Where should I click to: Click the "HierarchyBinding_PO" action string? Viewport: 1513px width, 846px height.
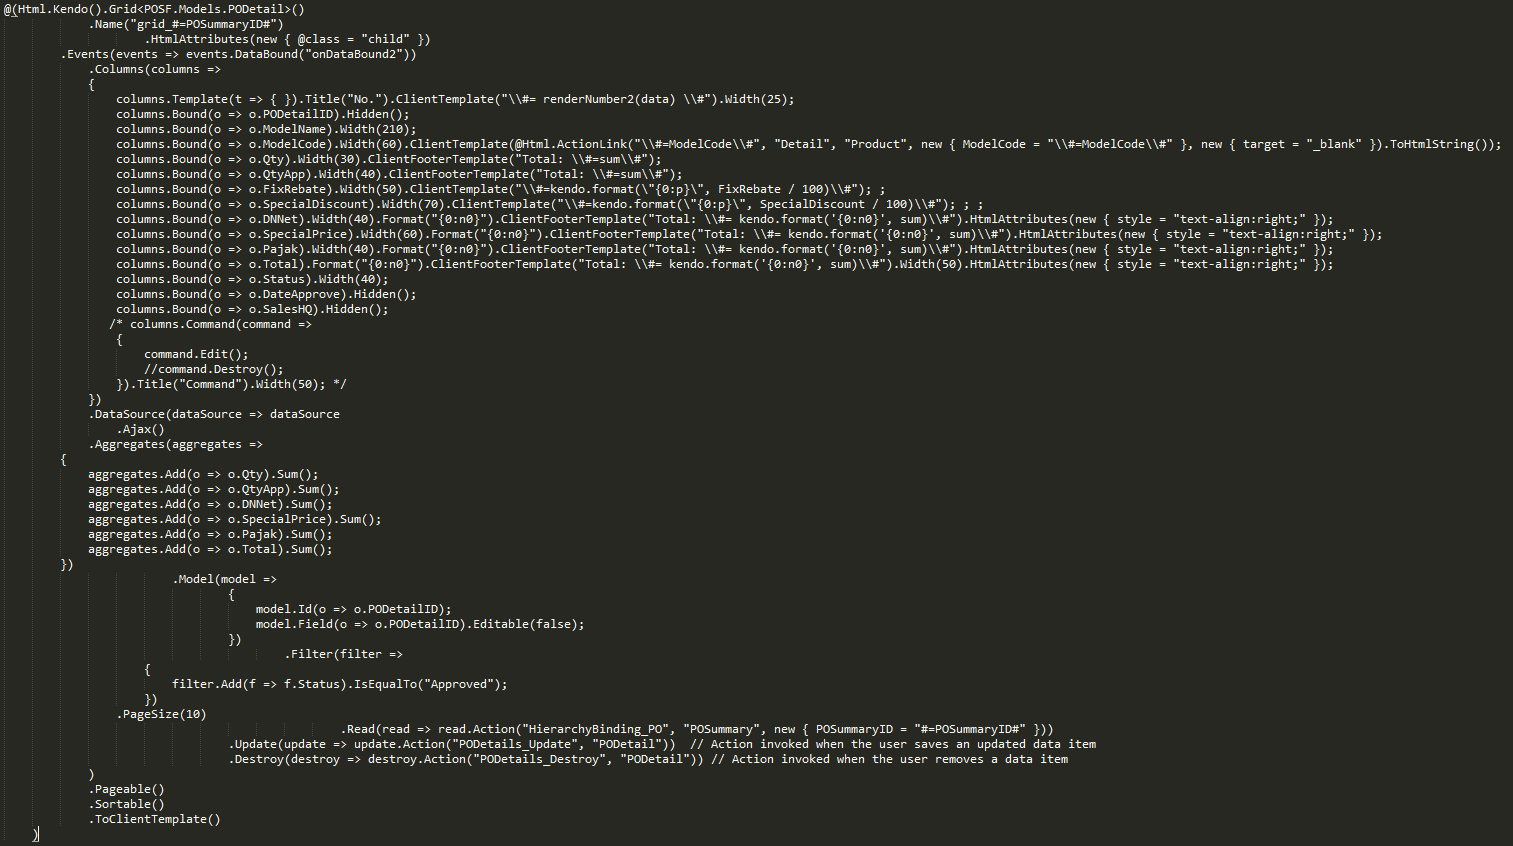[x=595, y=729]
